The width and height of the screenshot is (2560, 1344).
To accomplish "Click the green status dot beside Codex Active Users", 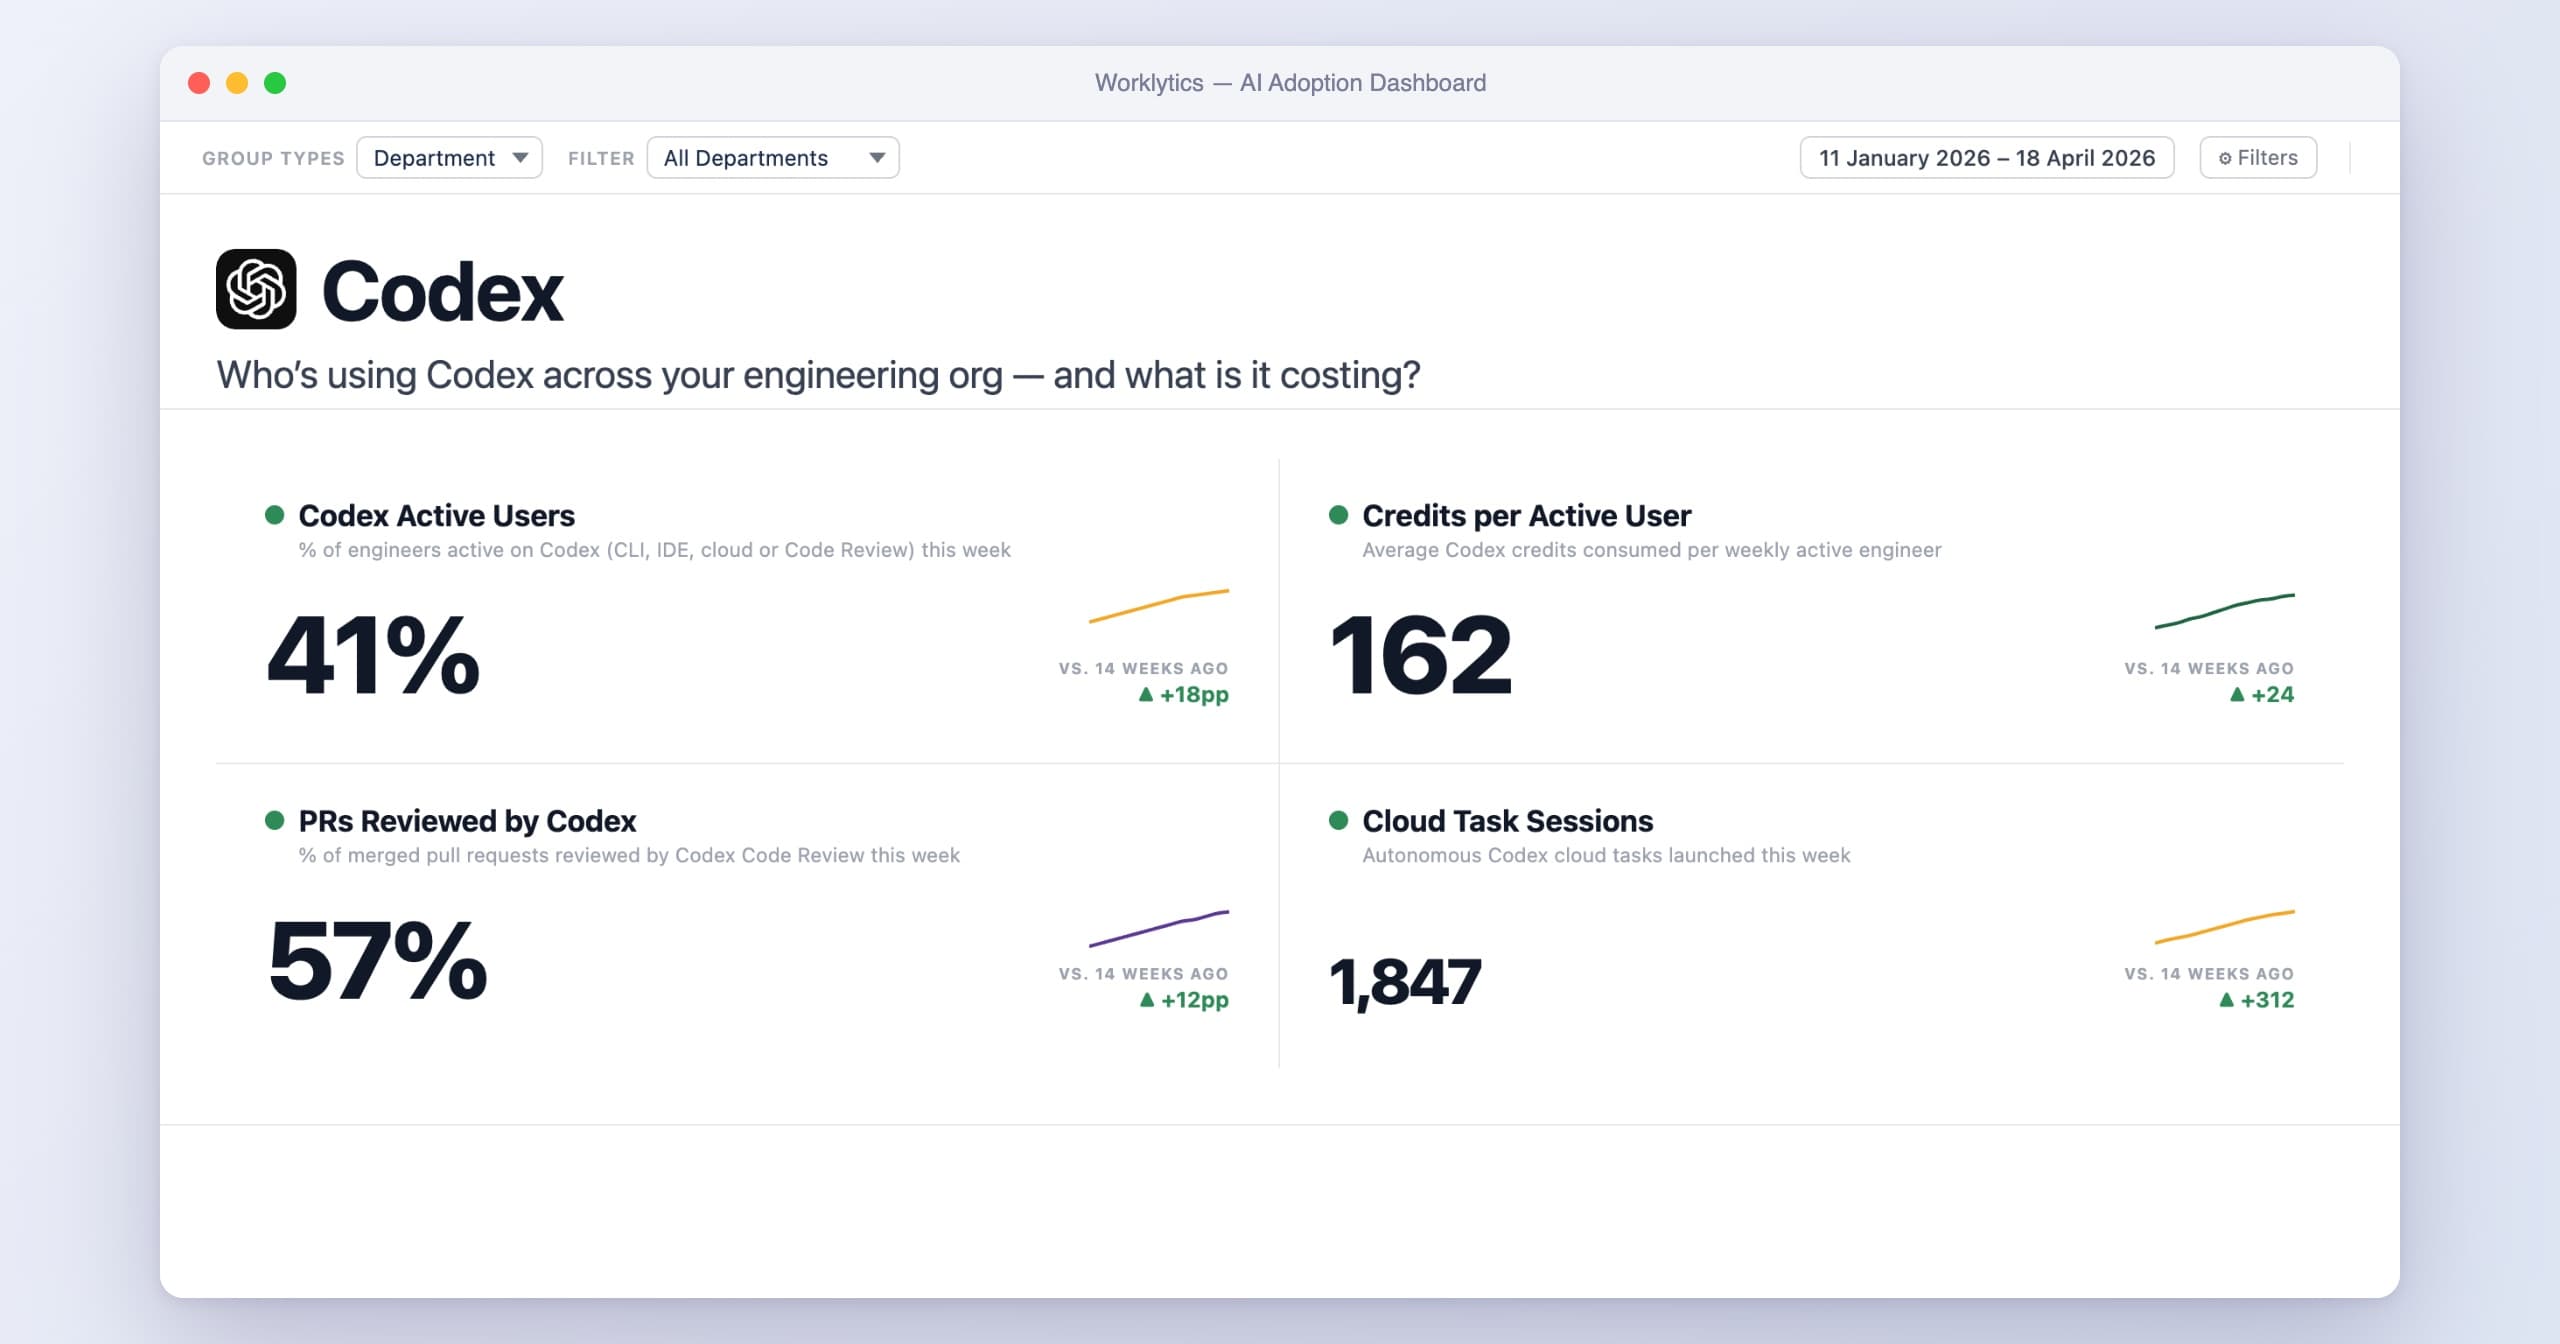I will point(274,515).
